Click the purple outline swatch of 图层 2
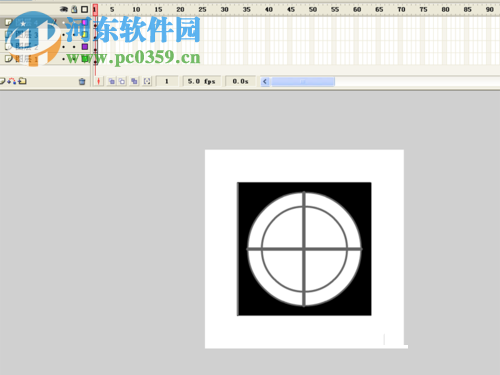500x375 pixels. pos(85,47)
